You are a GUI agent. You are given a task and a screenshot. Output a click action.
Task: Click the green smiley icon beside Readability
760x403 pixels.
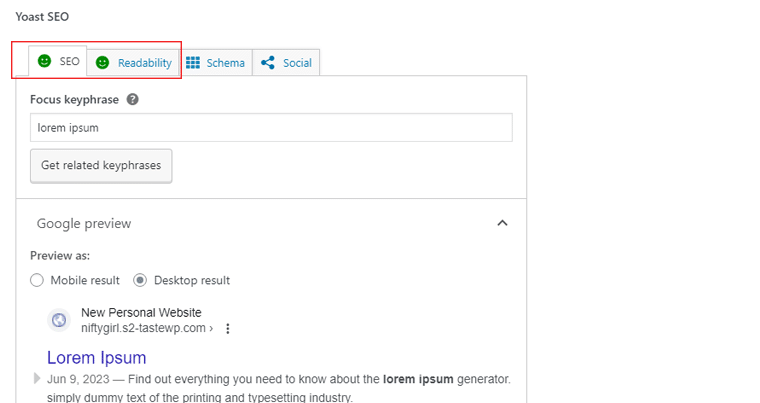pyautogui.click(x=102, y=63)
